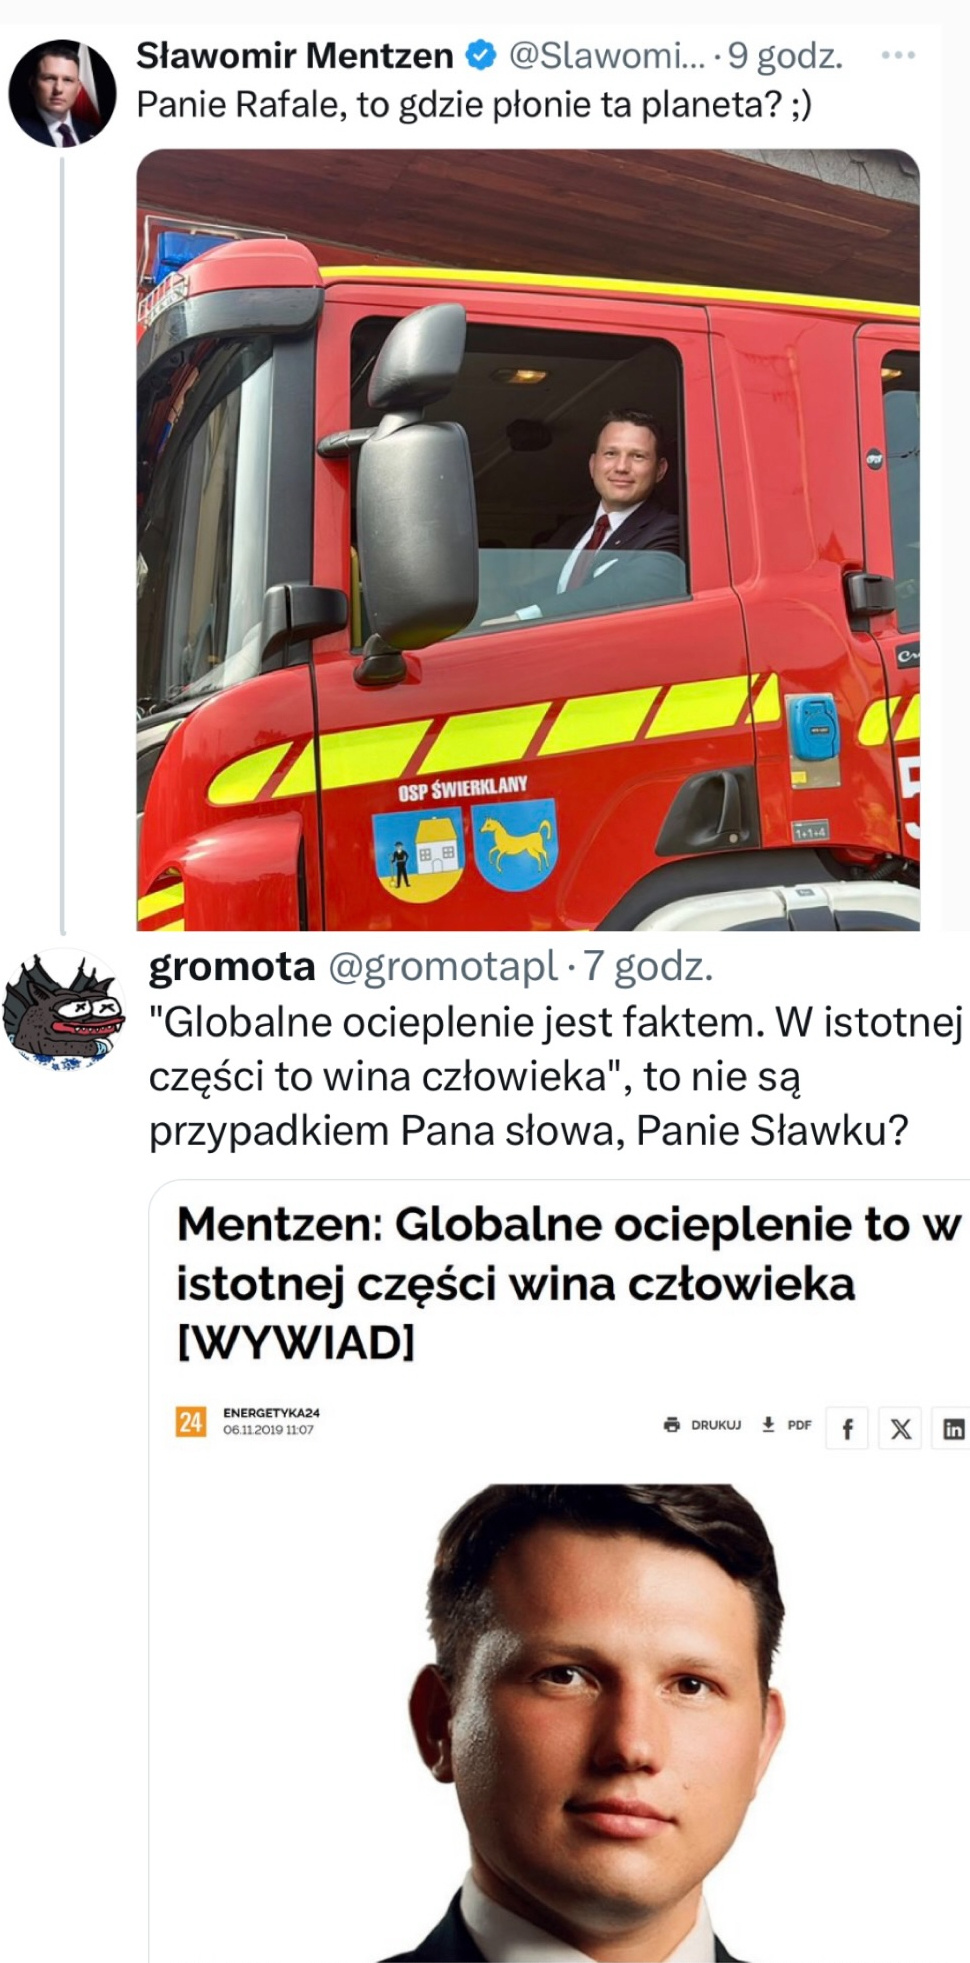Click the orange Energetyka24 logo
This screenshot has width=970, height=1963.
click(191, 1421)
